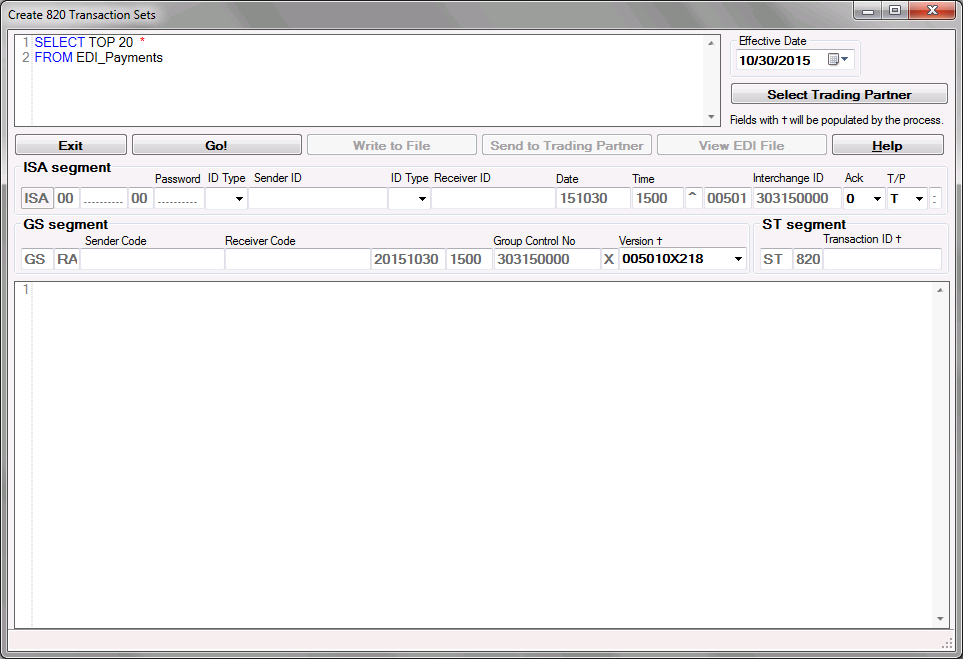The height and width of the screenshot is (659, 963).
Task: Click the Select Trading Partner button
Action: 839,95
